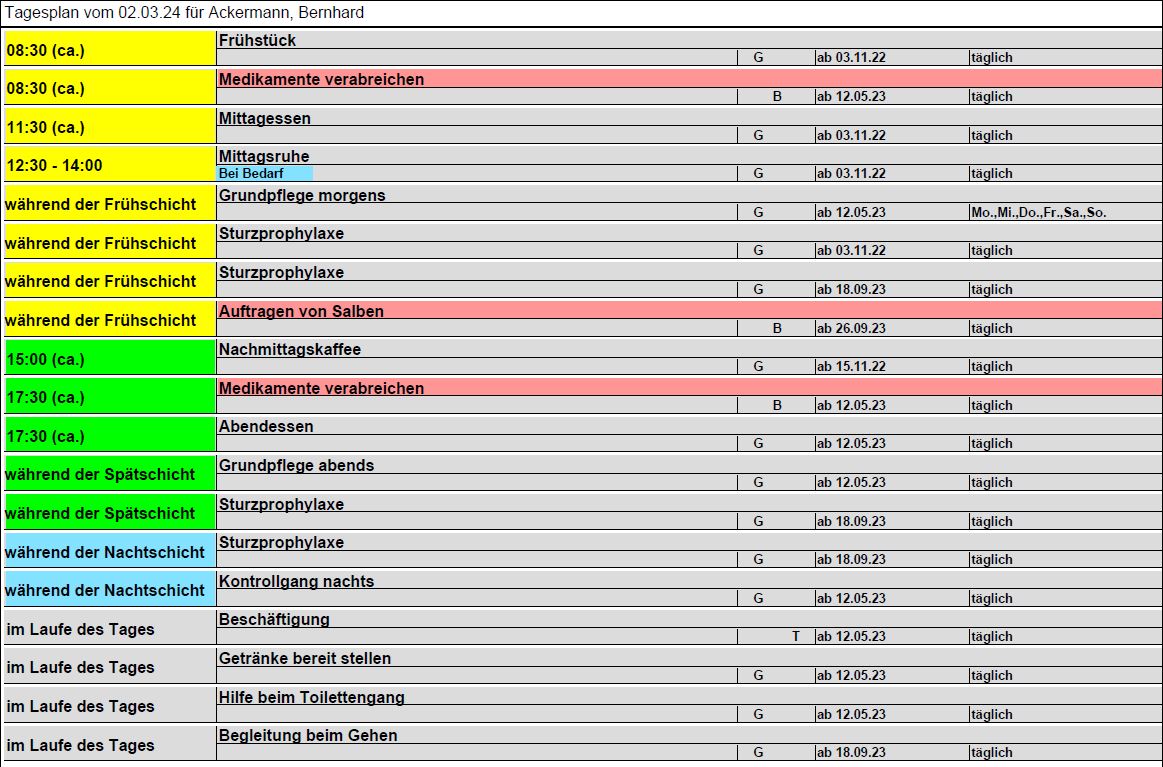Click the T marker in Beschäftigung row
The image size is (1163, 767).
pyautogui.click(x=796, y=636)
